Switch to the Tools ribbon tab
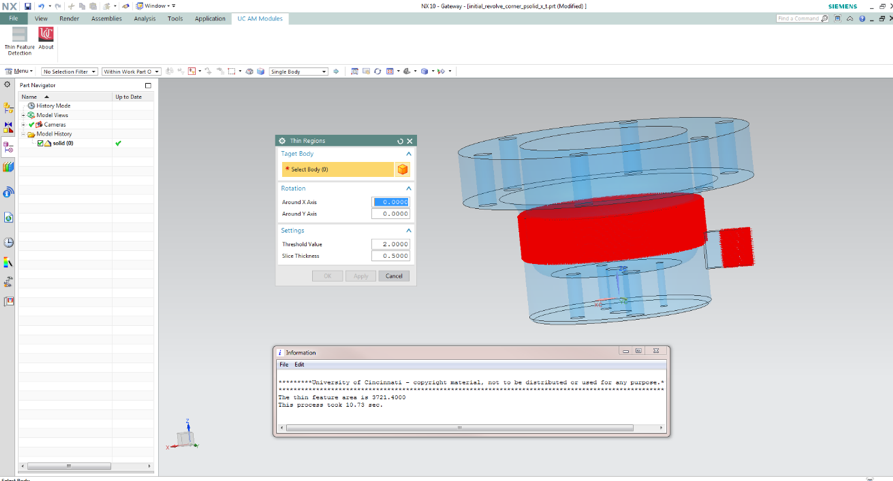This screenshot has width=893, height=481. [175, 18]
